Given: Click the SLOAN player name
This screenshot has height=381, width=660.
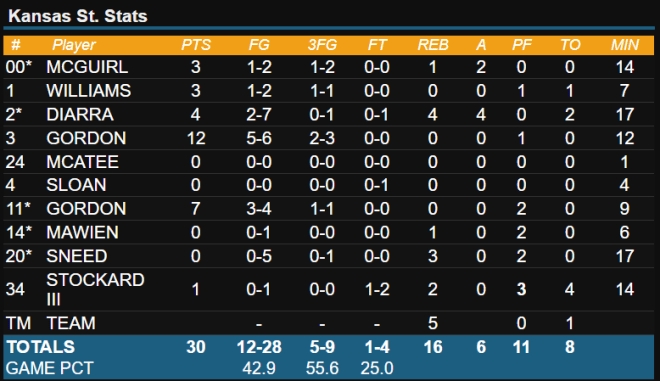Looking at the screenshot, I should click(x=76, y=185).
